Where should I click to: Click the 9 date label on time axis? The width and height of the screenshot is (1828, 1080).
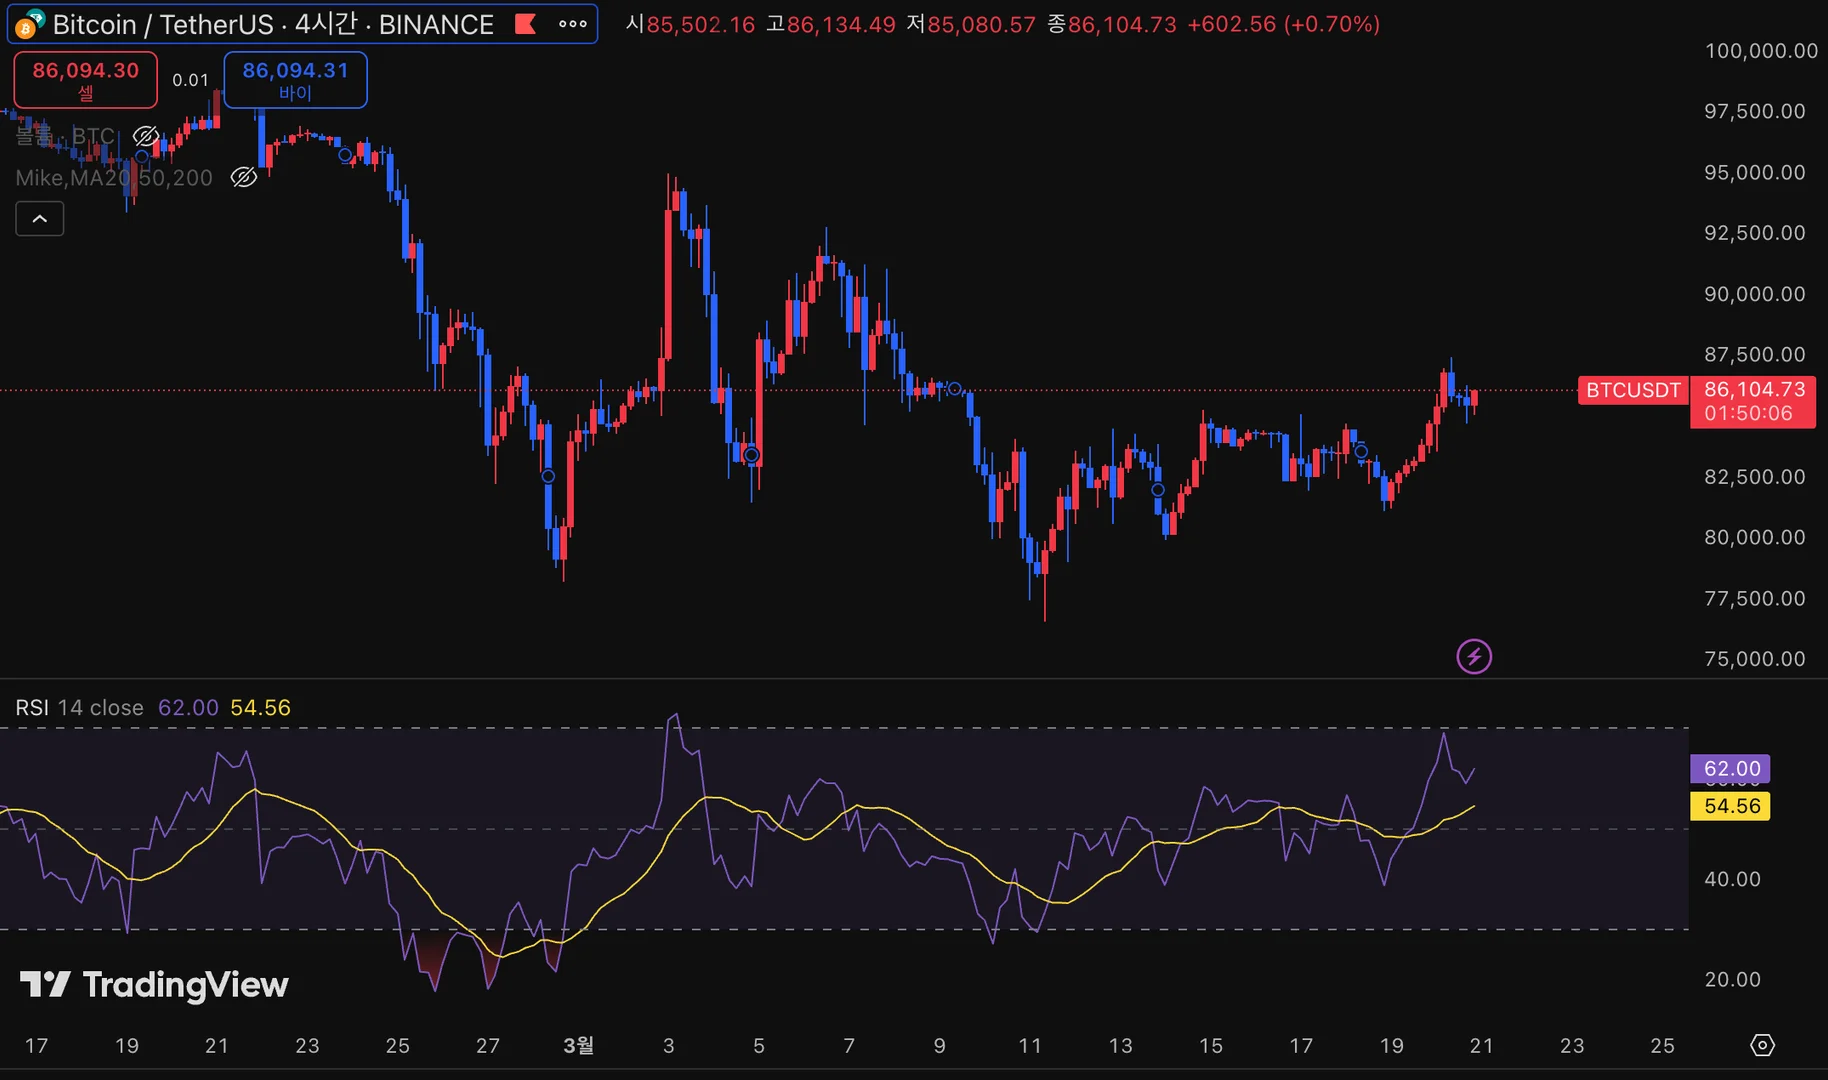coord(940,1046)
